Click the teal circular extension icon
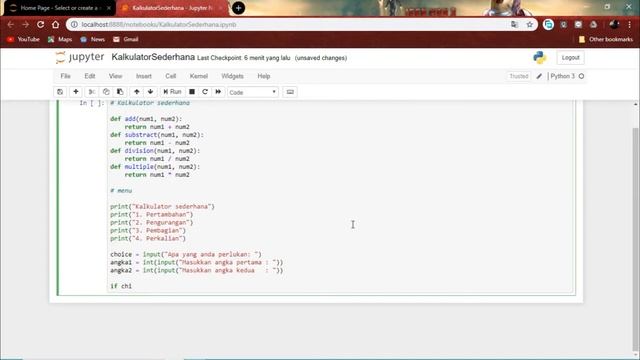This screenshot has width=640, height=360. click(548, 24)
